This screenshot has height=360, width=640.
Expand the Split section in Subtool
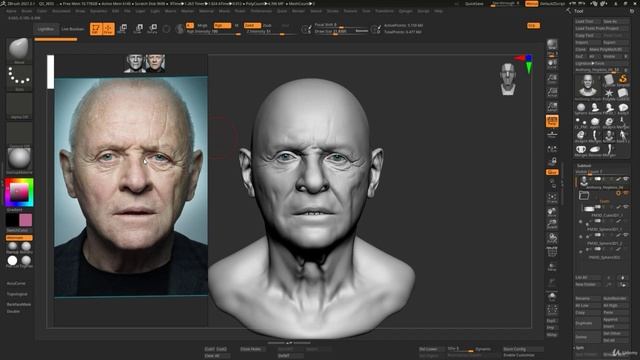580,348
